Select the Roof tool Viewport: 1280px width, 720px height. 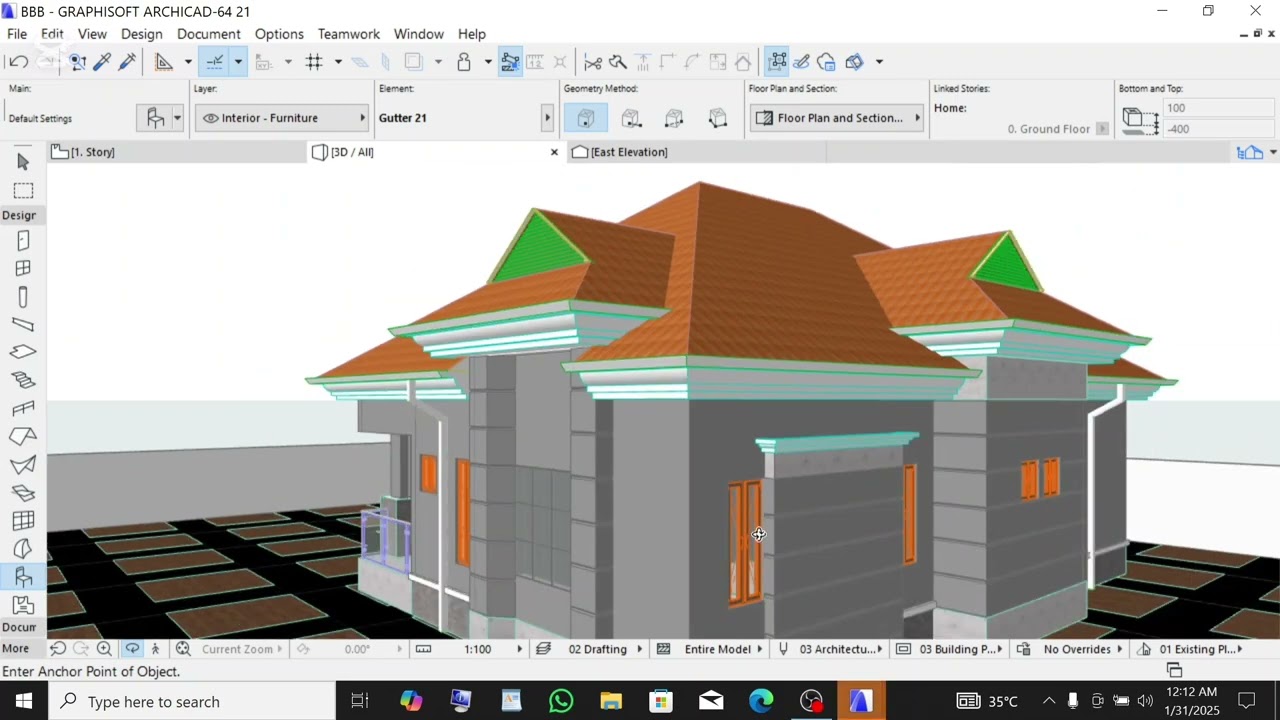23,437
